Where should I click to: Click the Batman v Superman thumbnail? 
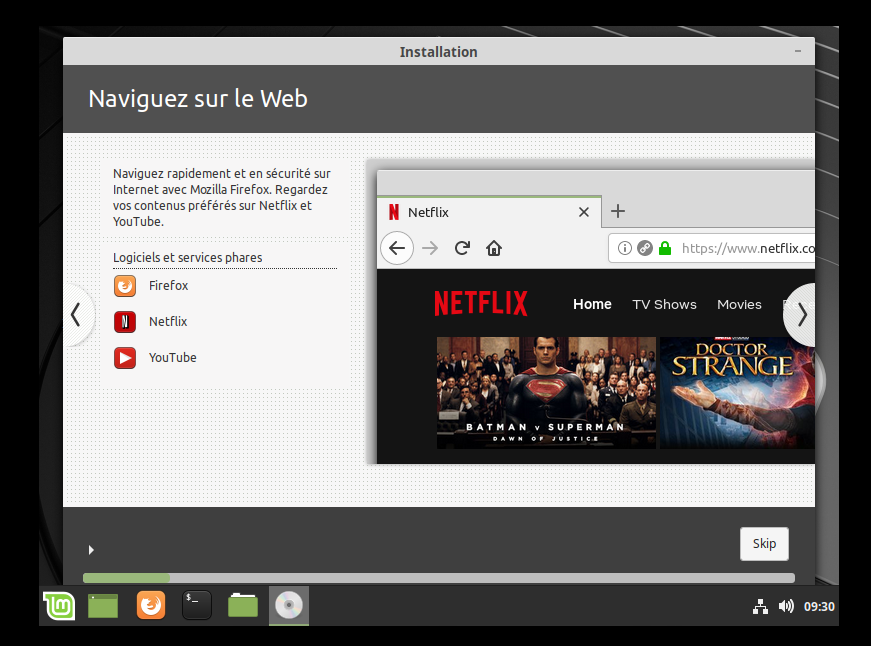(546, 393)
